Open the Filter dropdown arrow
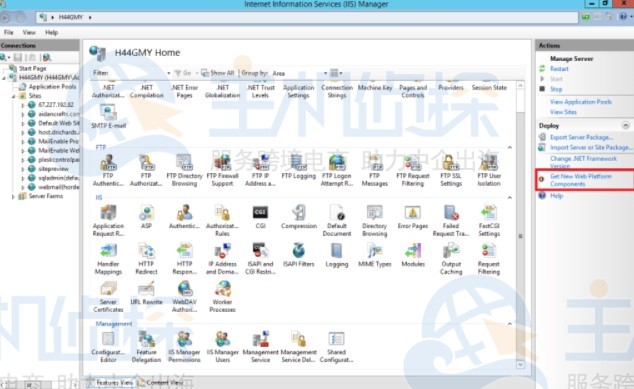634x389 pixels. coord(169,73)
